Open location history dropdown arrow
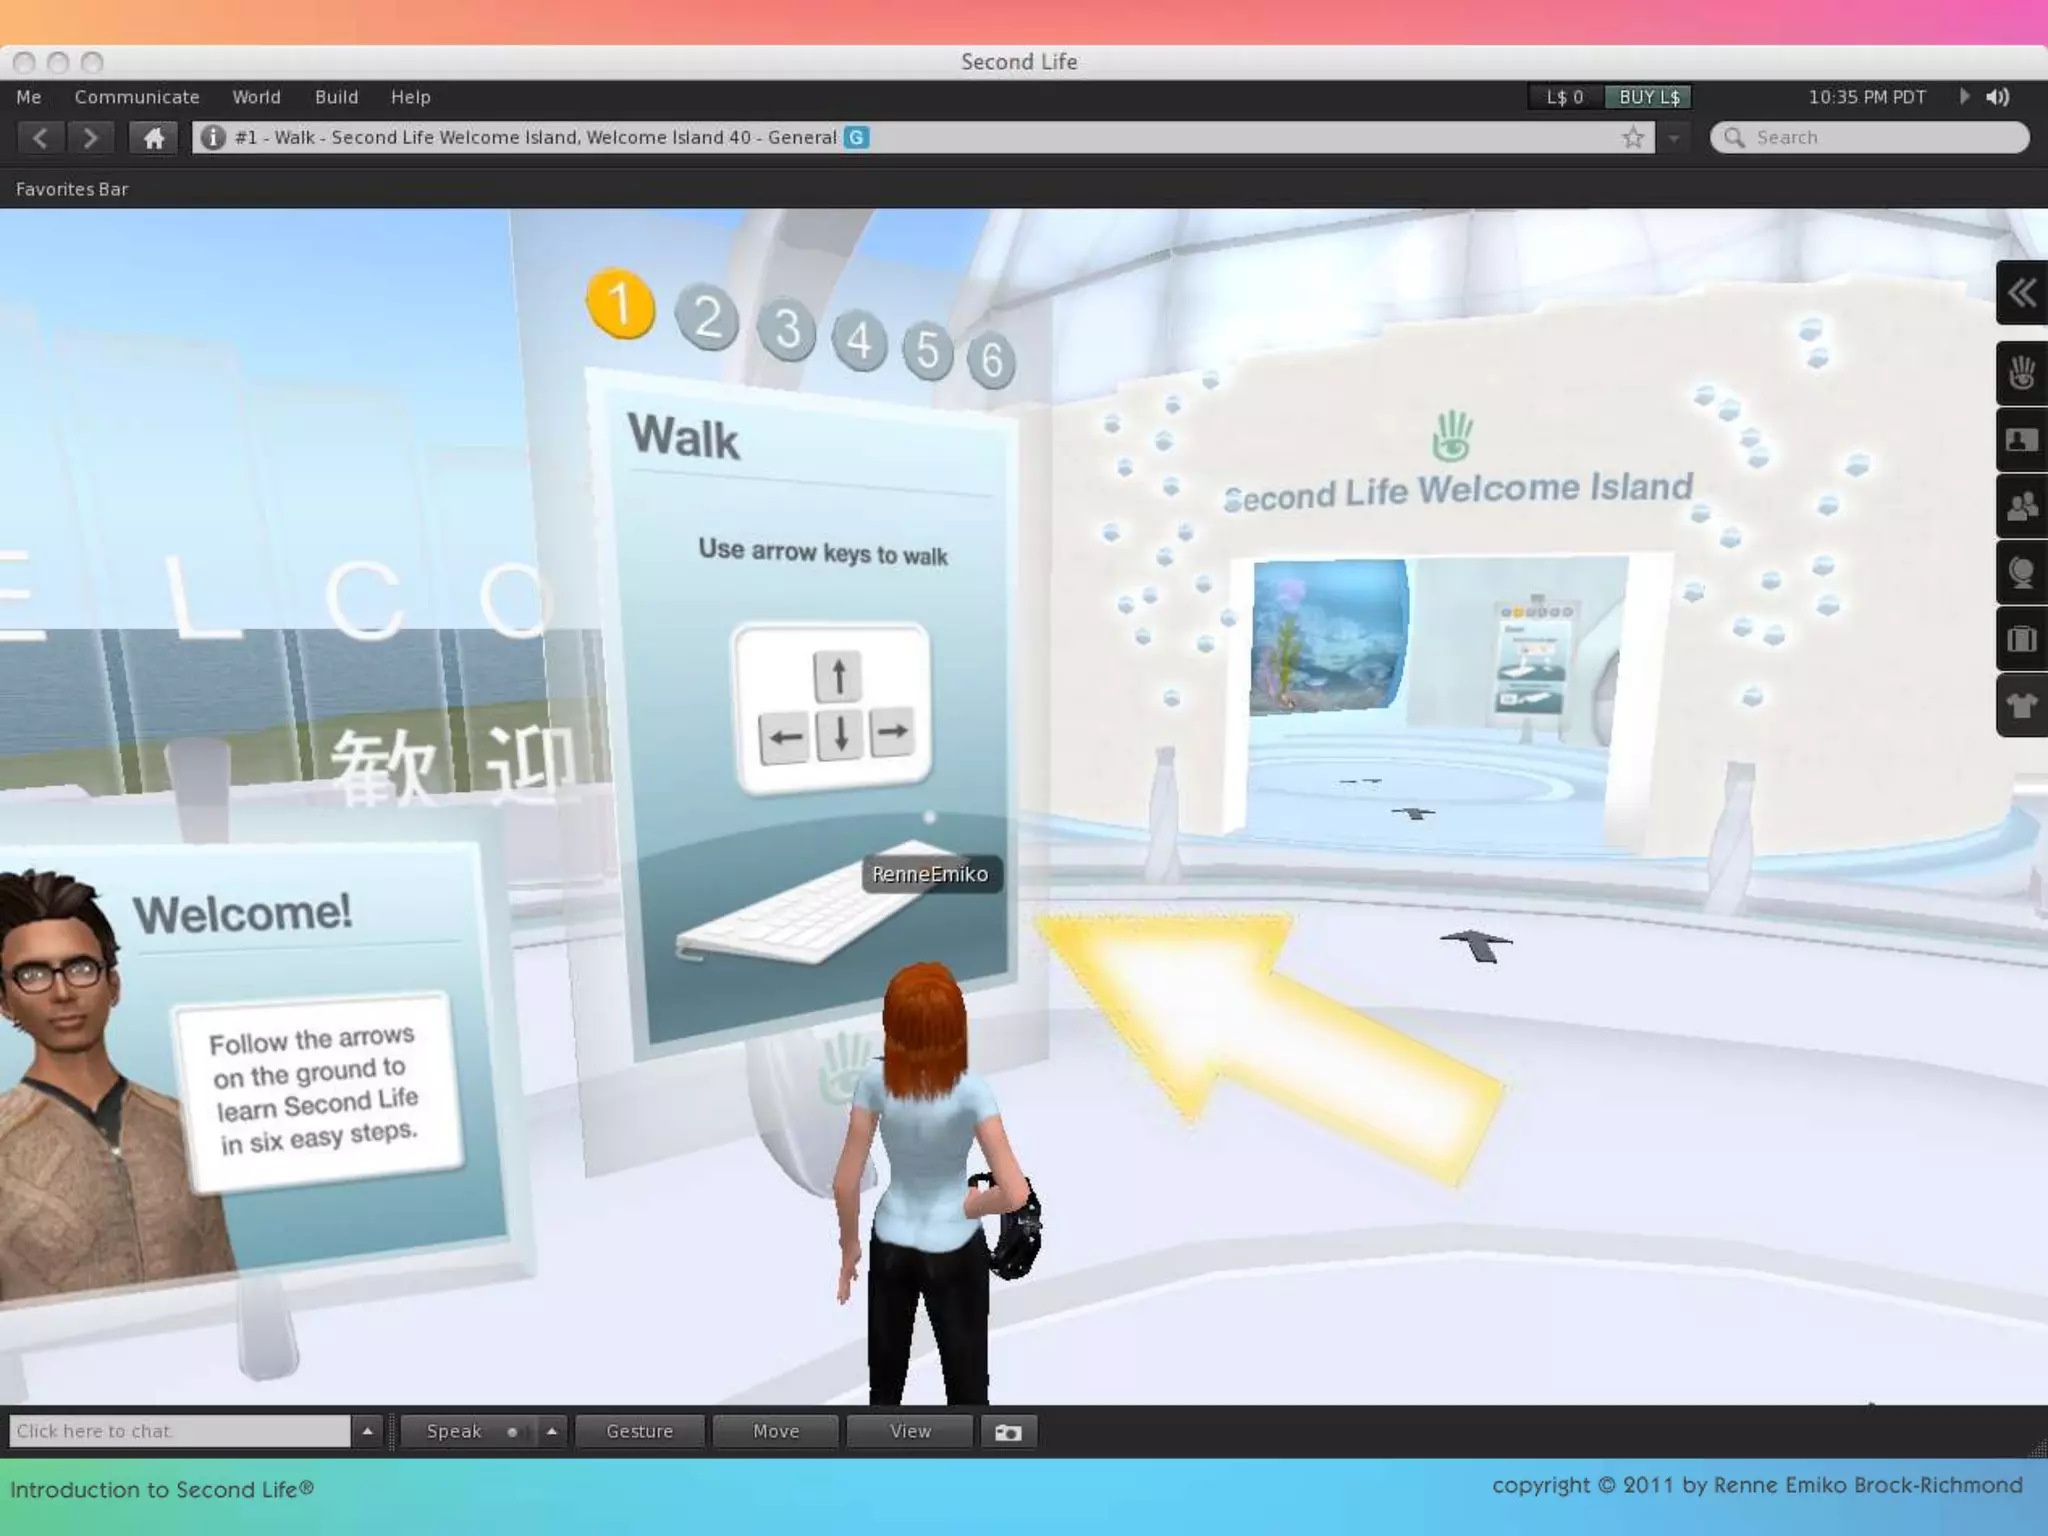The image size is (2048, 1536). [1674, 138]
